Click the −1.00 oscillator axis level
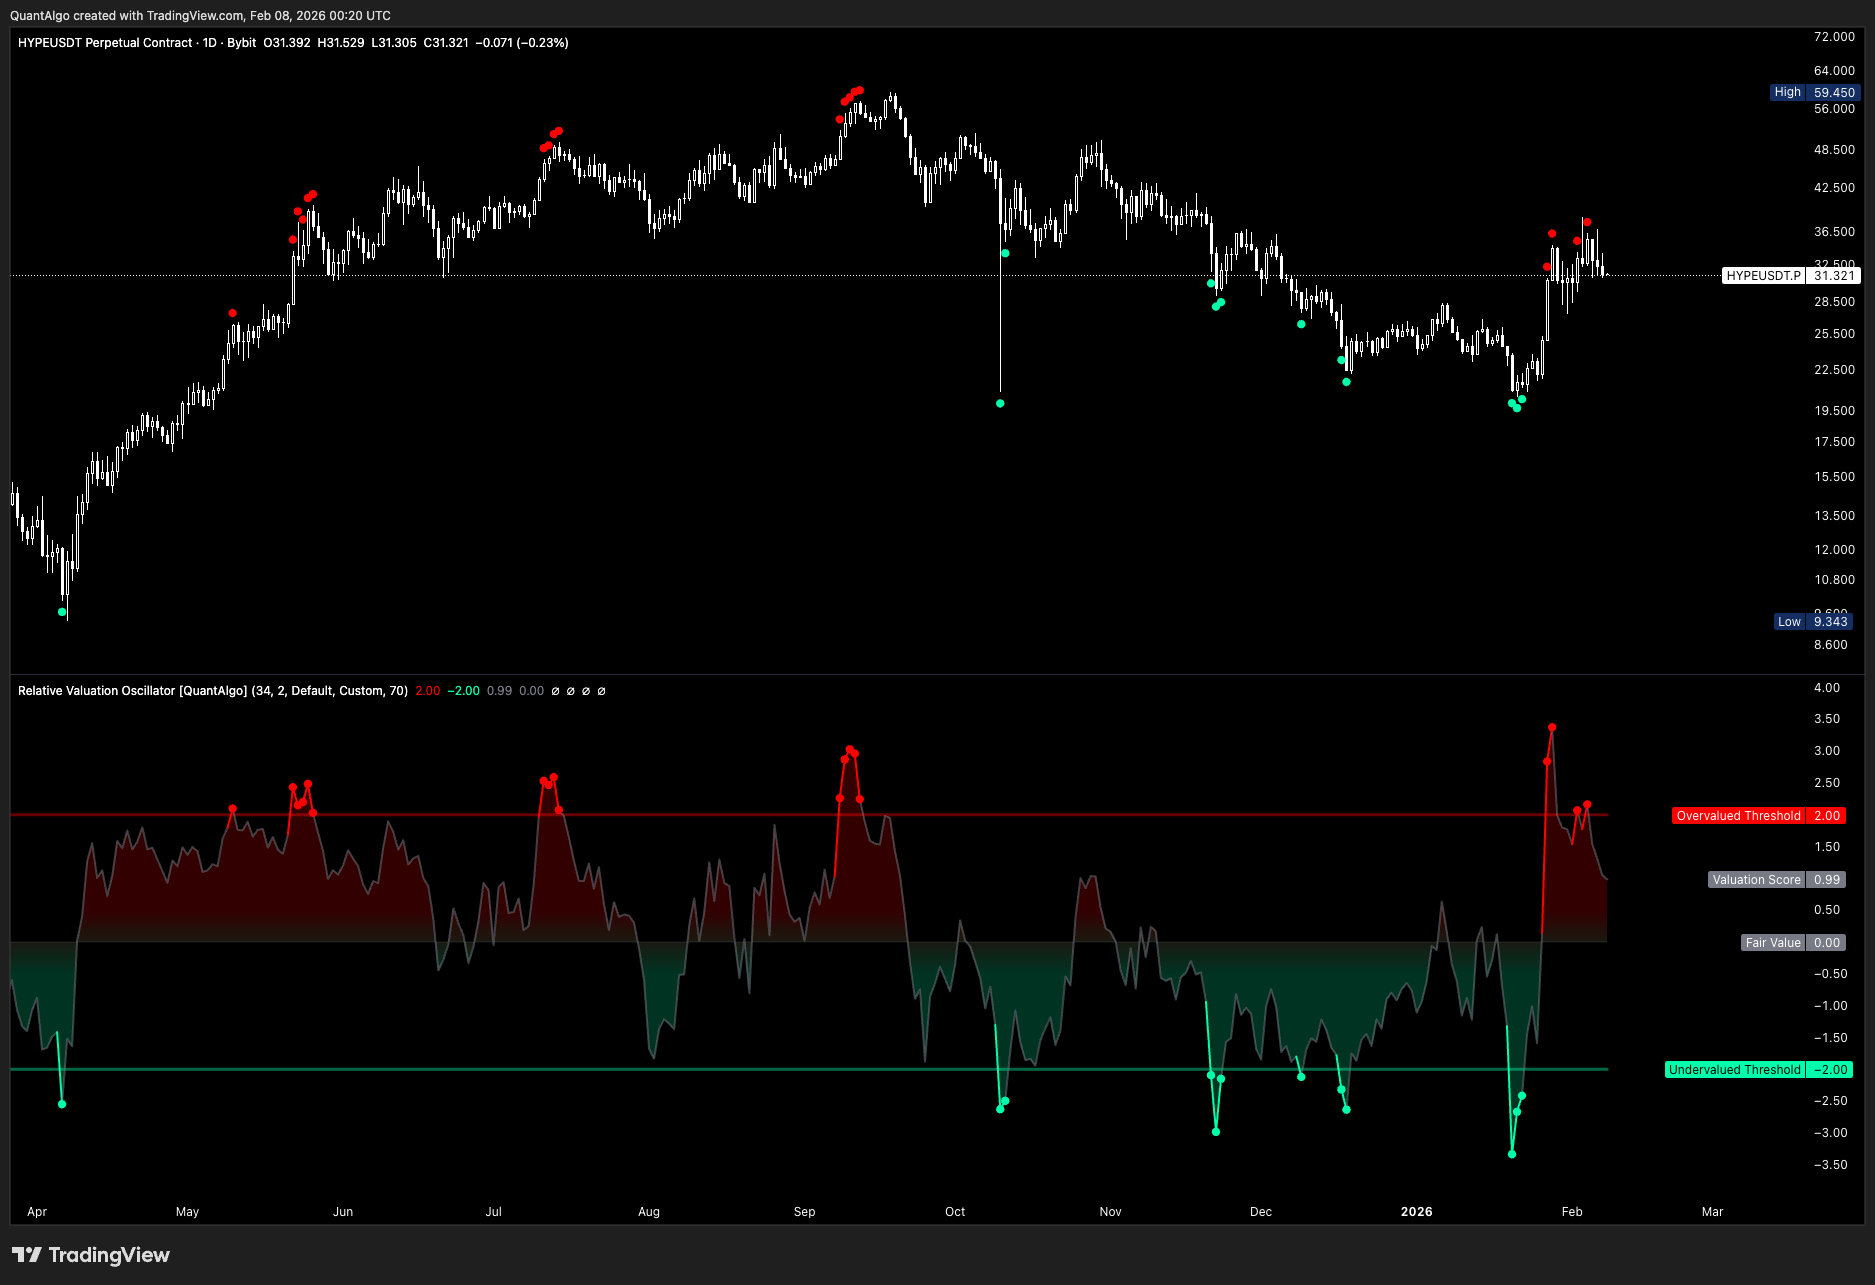Viewport: 1875px width, 1285px height. coord(1830,1006)
